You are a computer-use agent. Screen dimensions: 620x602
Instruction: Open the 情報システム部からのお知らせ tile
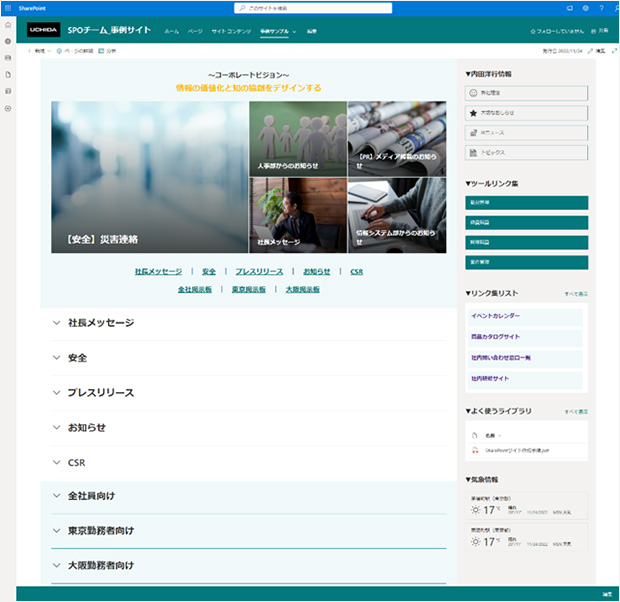pos(397,215)
